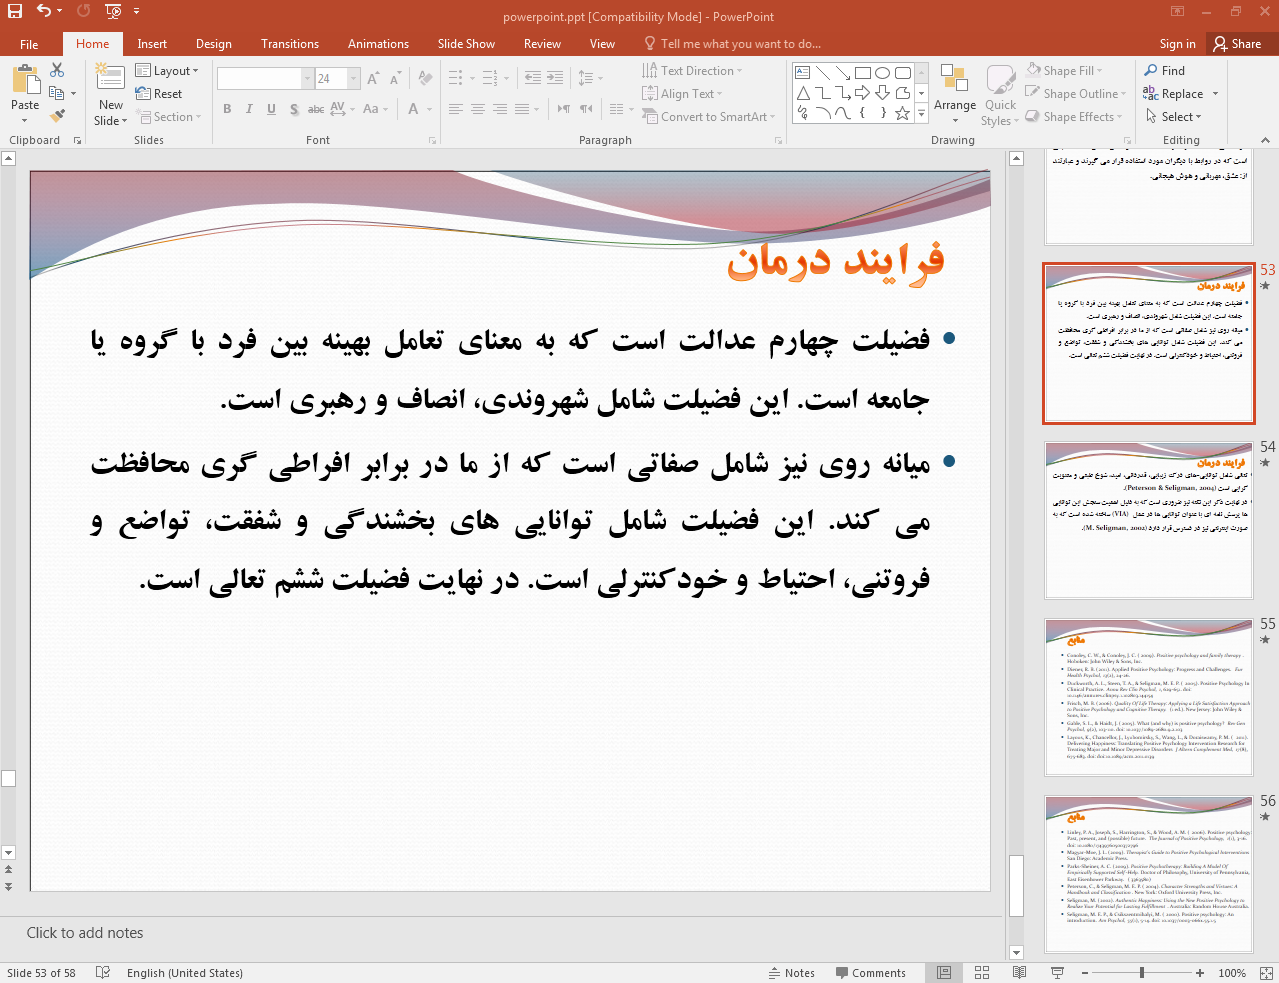This screenshot has width=1279, height=983.
Task: Select slide 54 thumbnail
Action: [x=1149, y=521]
